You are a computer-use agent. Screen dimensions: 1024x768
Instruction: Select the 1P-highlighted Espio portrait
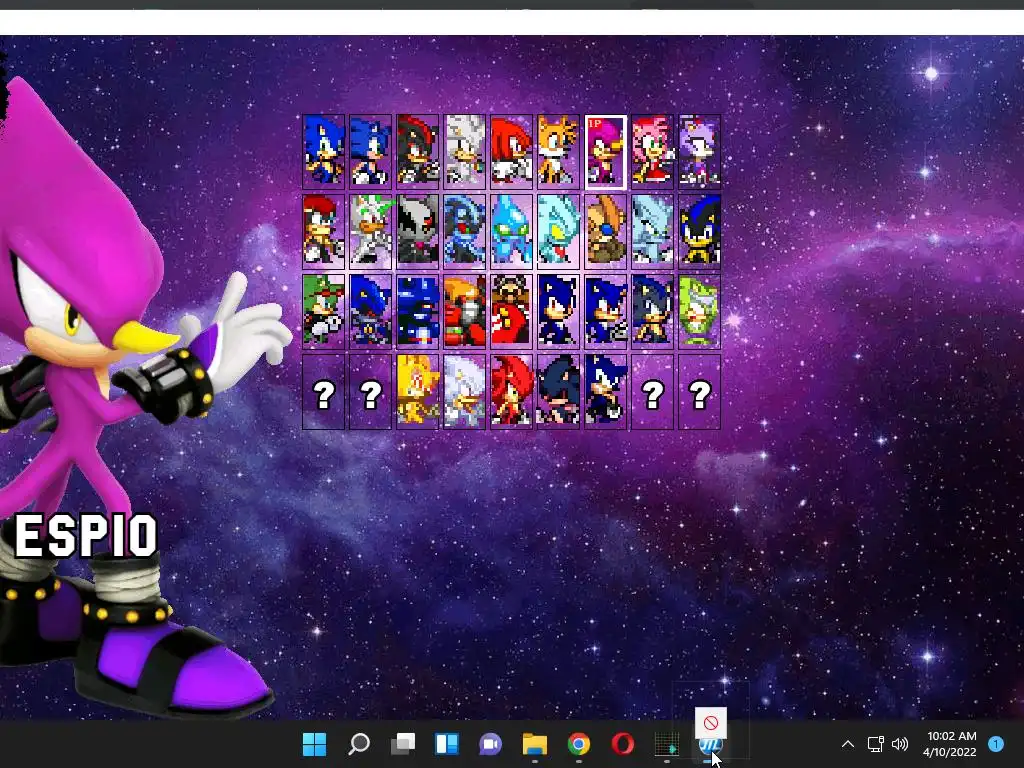click(x=605, y=152)
